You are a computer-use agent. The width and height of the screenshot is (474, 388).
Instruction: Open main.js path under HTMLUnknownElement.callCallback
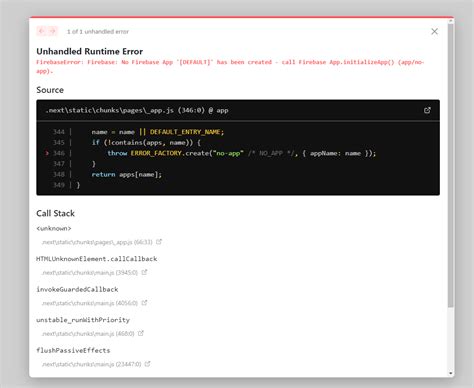90,273
